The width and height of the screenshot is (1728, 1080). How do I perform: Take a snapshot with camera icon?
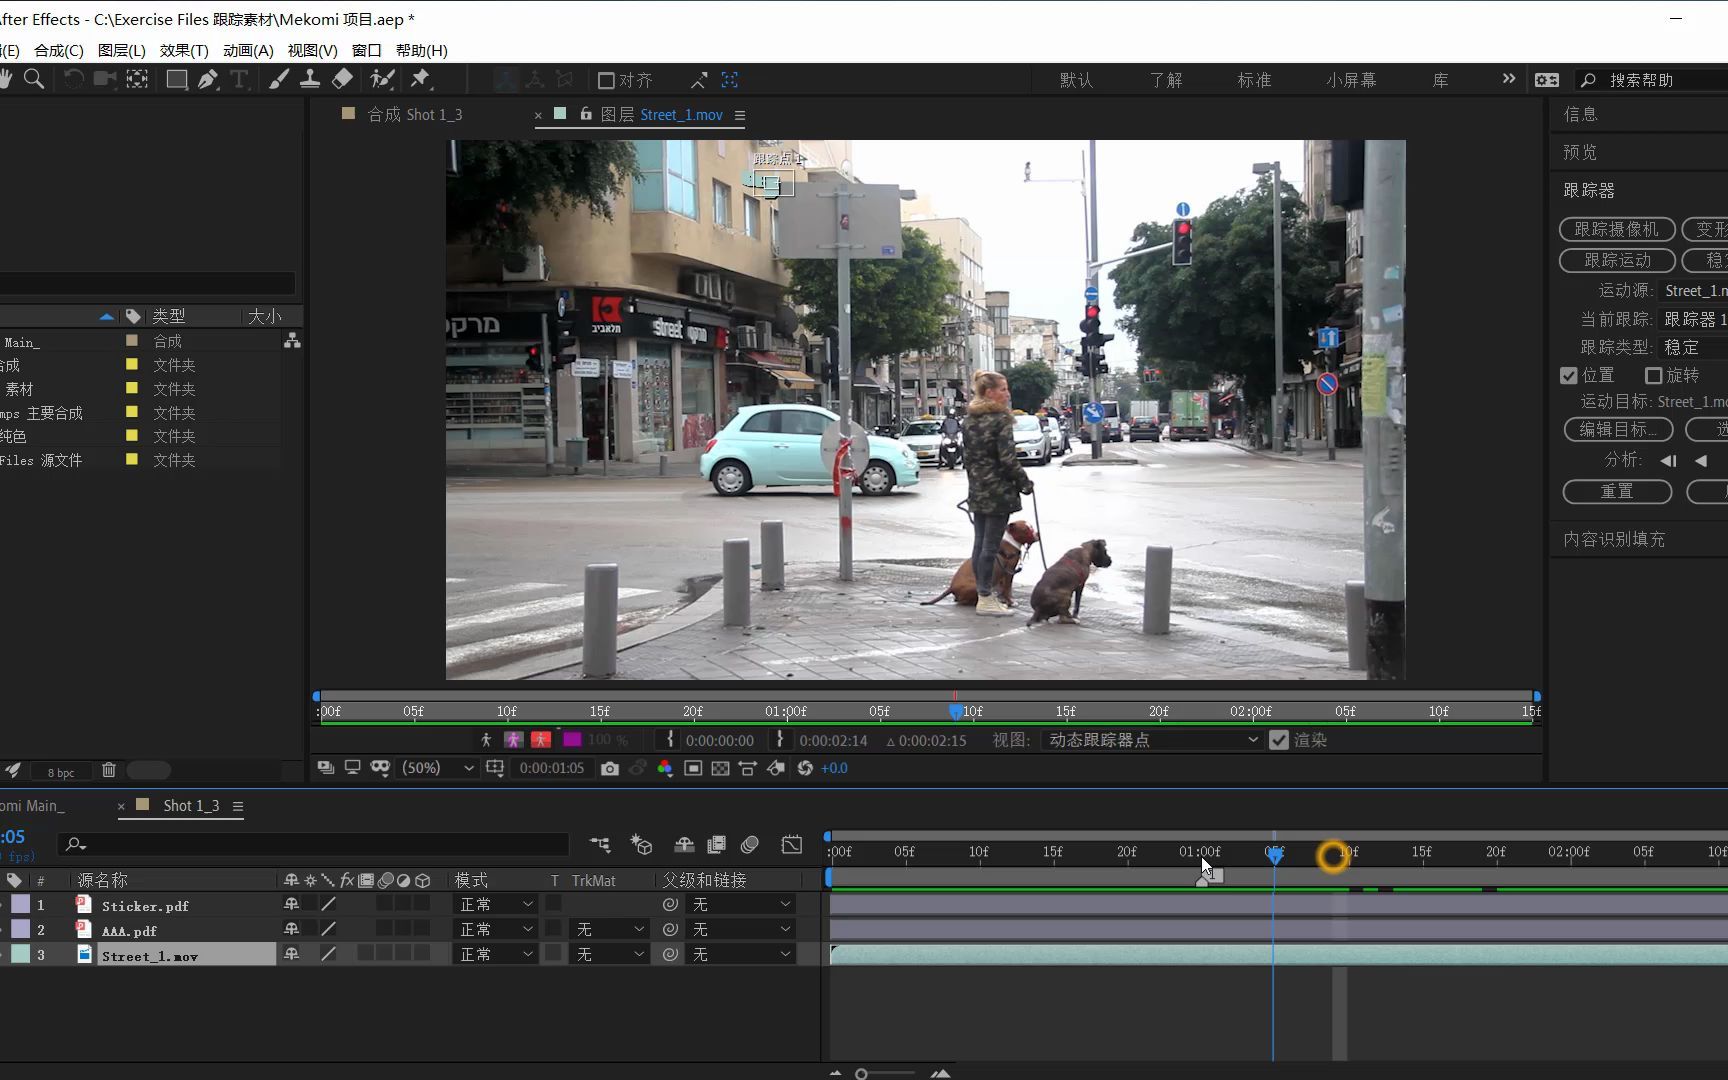610,768
